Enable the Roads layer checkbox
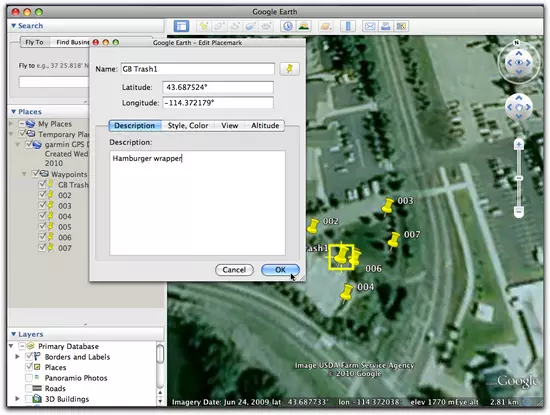This screenshot has height=415, width=550. pos(29,388)
